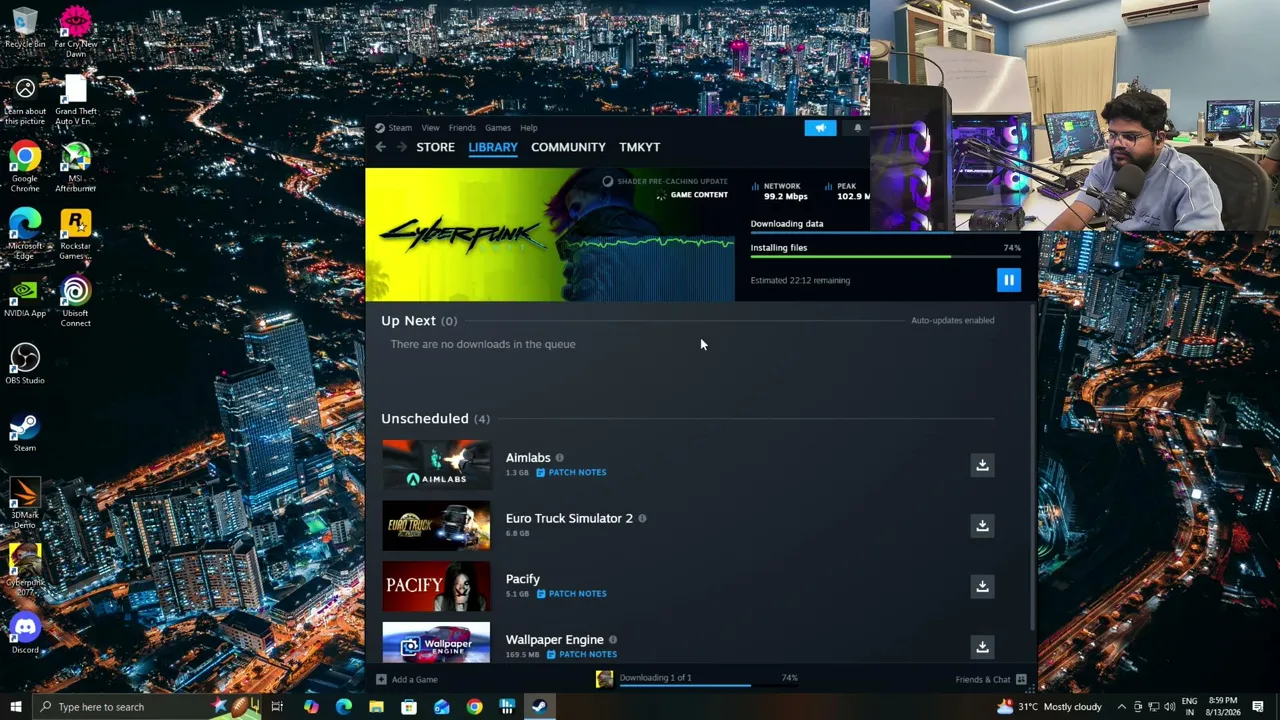
Task: Select the Steam desktop shortcut
Action: (x=25, y=433)
